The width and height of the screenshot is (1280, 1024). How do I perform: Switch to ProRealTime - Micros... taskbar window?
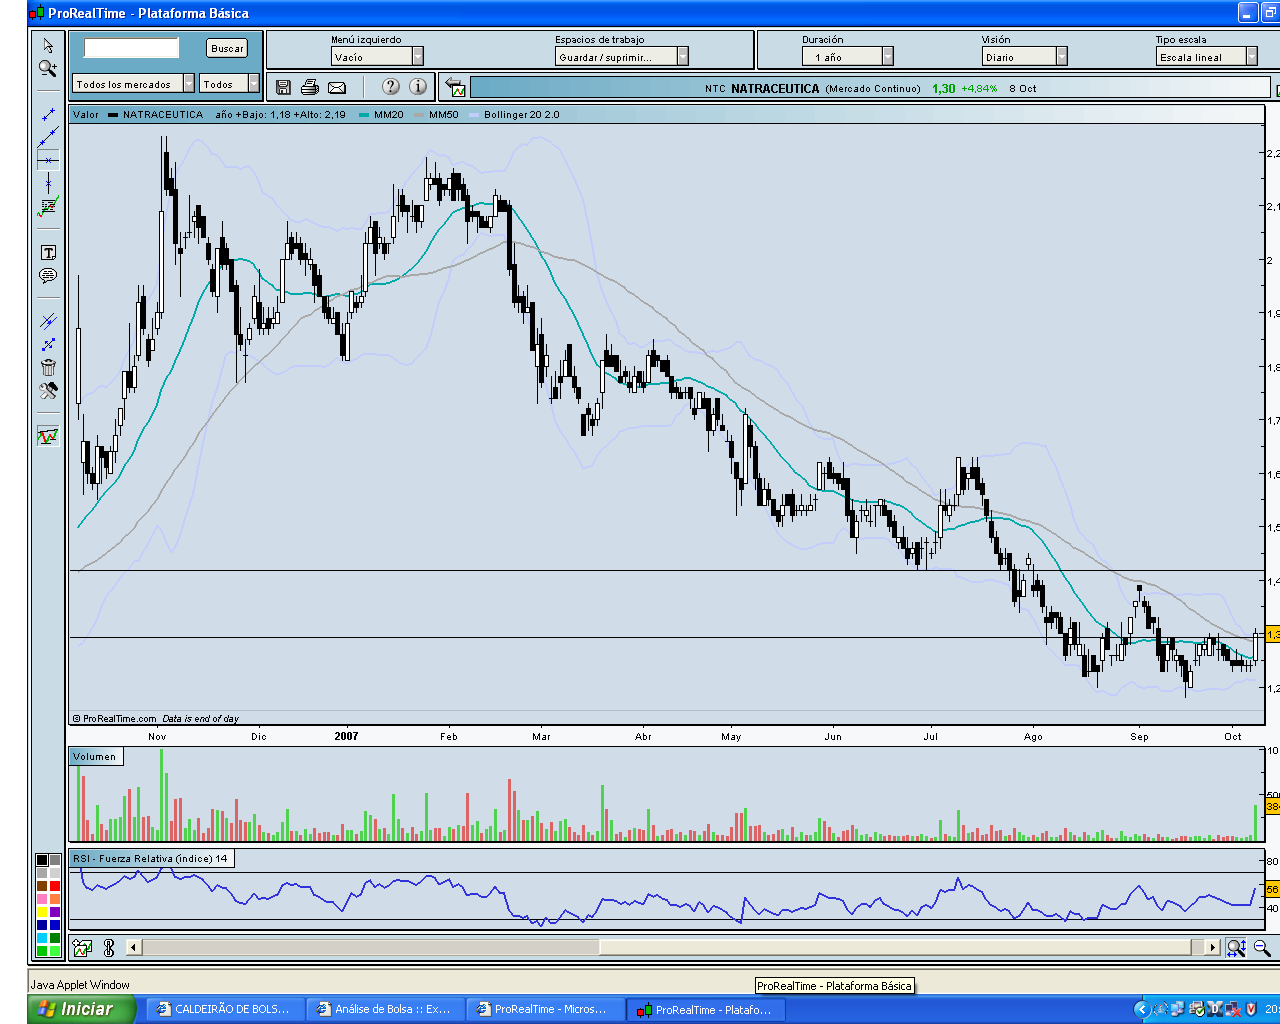tap(544, 1009)
